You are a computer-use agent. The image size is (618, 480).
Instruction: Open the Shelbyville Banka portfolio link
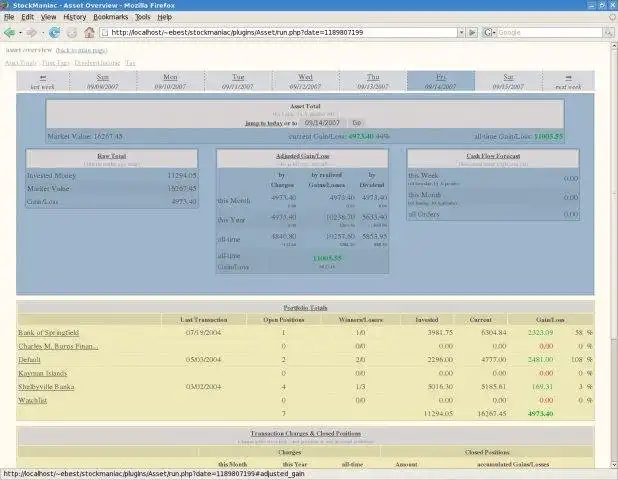(46, 387)
